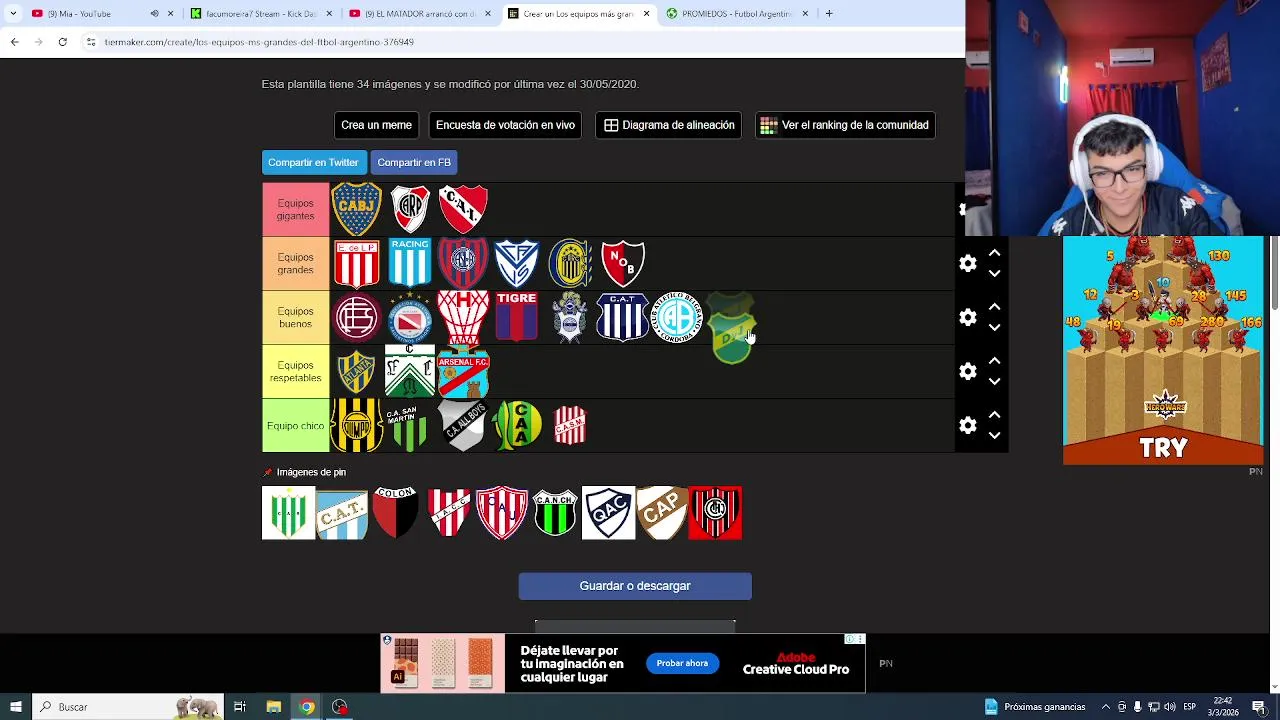1280x720 pixels.
Task: Close the Tiermaker tab
Action: (x=646, y=13)
